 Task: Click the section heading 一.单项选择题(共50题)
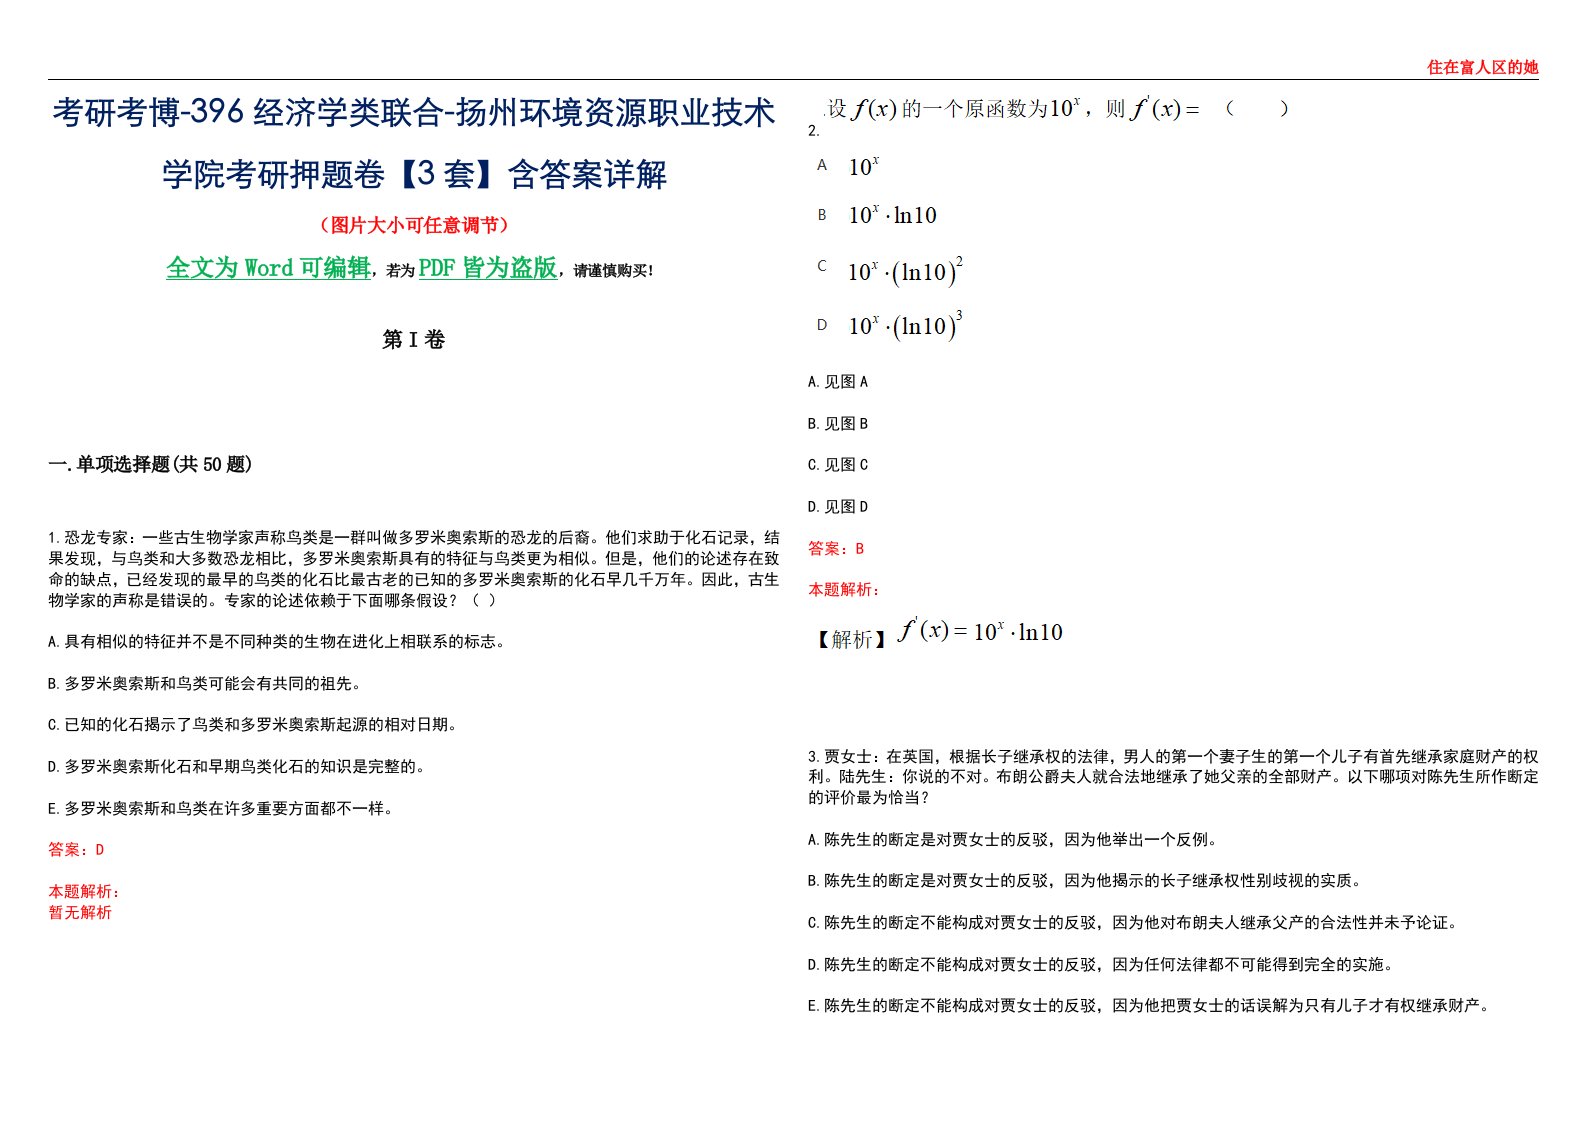click(x=150, y=464)
